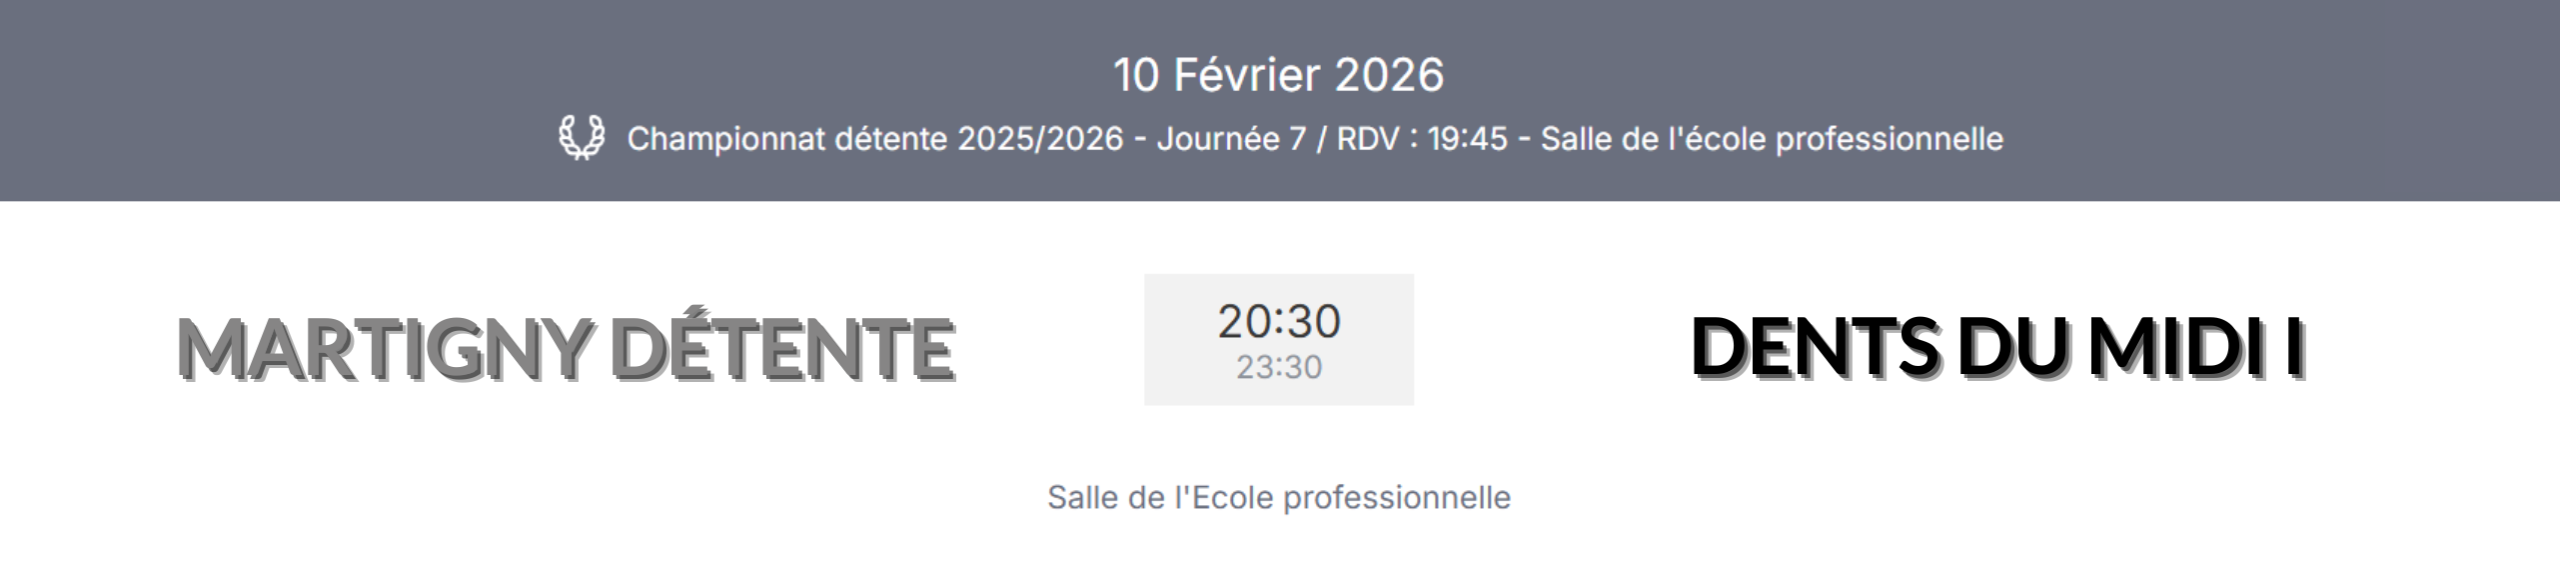Click the word MARTIGNY in the home team

(x=384, y=347)
